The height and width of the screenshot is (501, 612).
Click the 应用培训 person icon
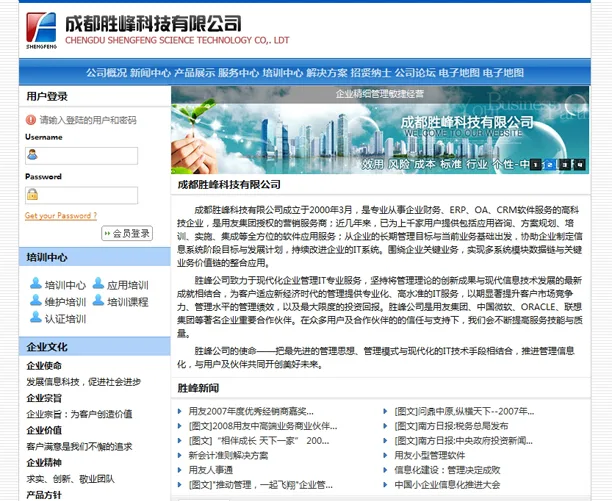(x=97, y=284)
